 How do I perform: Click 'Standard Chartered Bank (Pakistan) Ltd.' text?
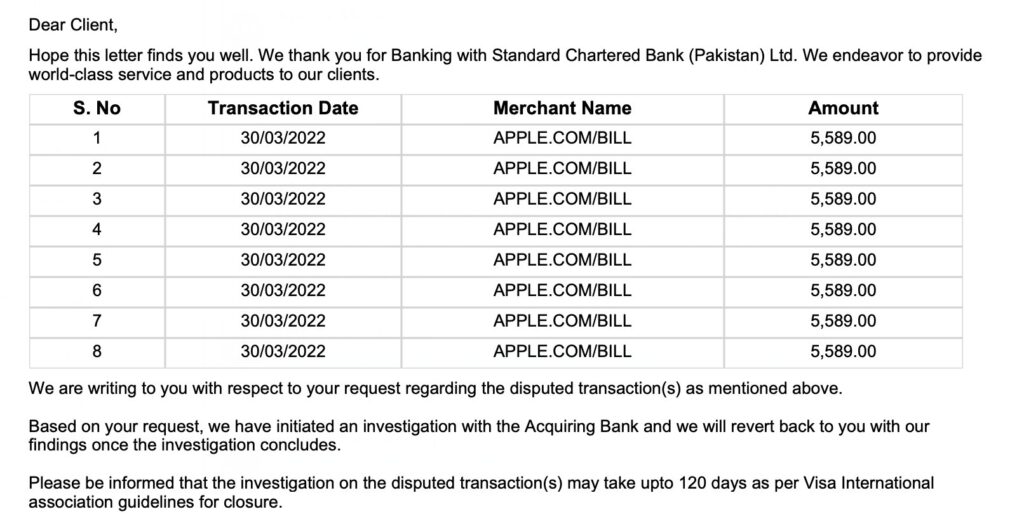[645, 55]
